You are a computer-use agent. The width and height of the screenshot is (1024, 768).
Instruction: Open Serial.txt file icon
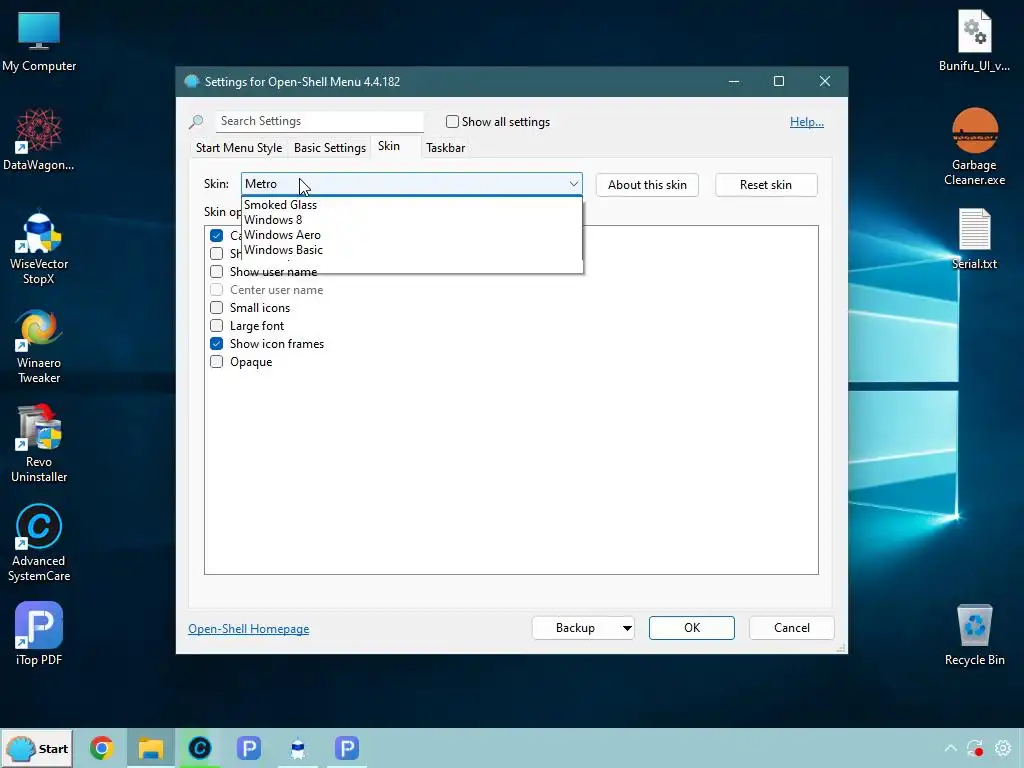(974, 239)
